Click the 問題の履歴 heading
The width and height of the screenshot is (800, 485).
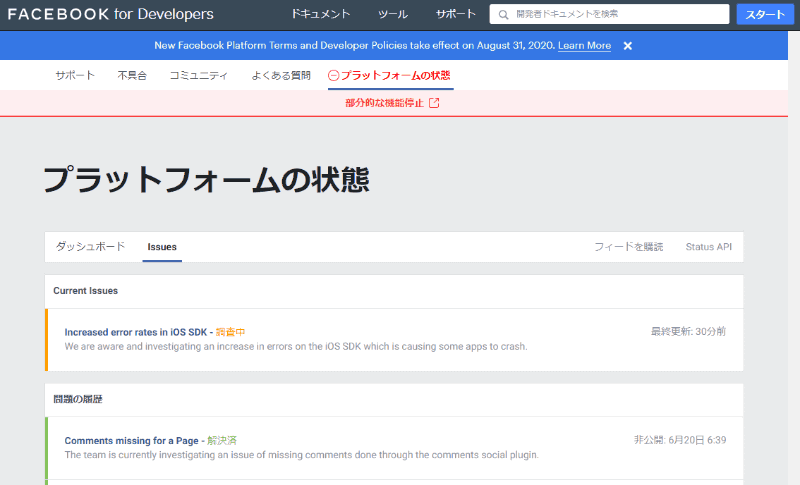coord(78,399)
